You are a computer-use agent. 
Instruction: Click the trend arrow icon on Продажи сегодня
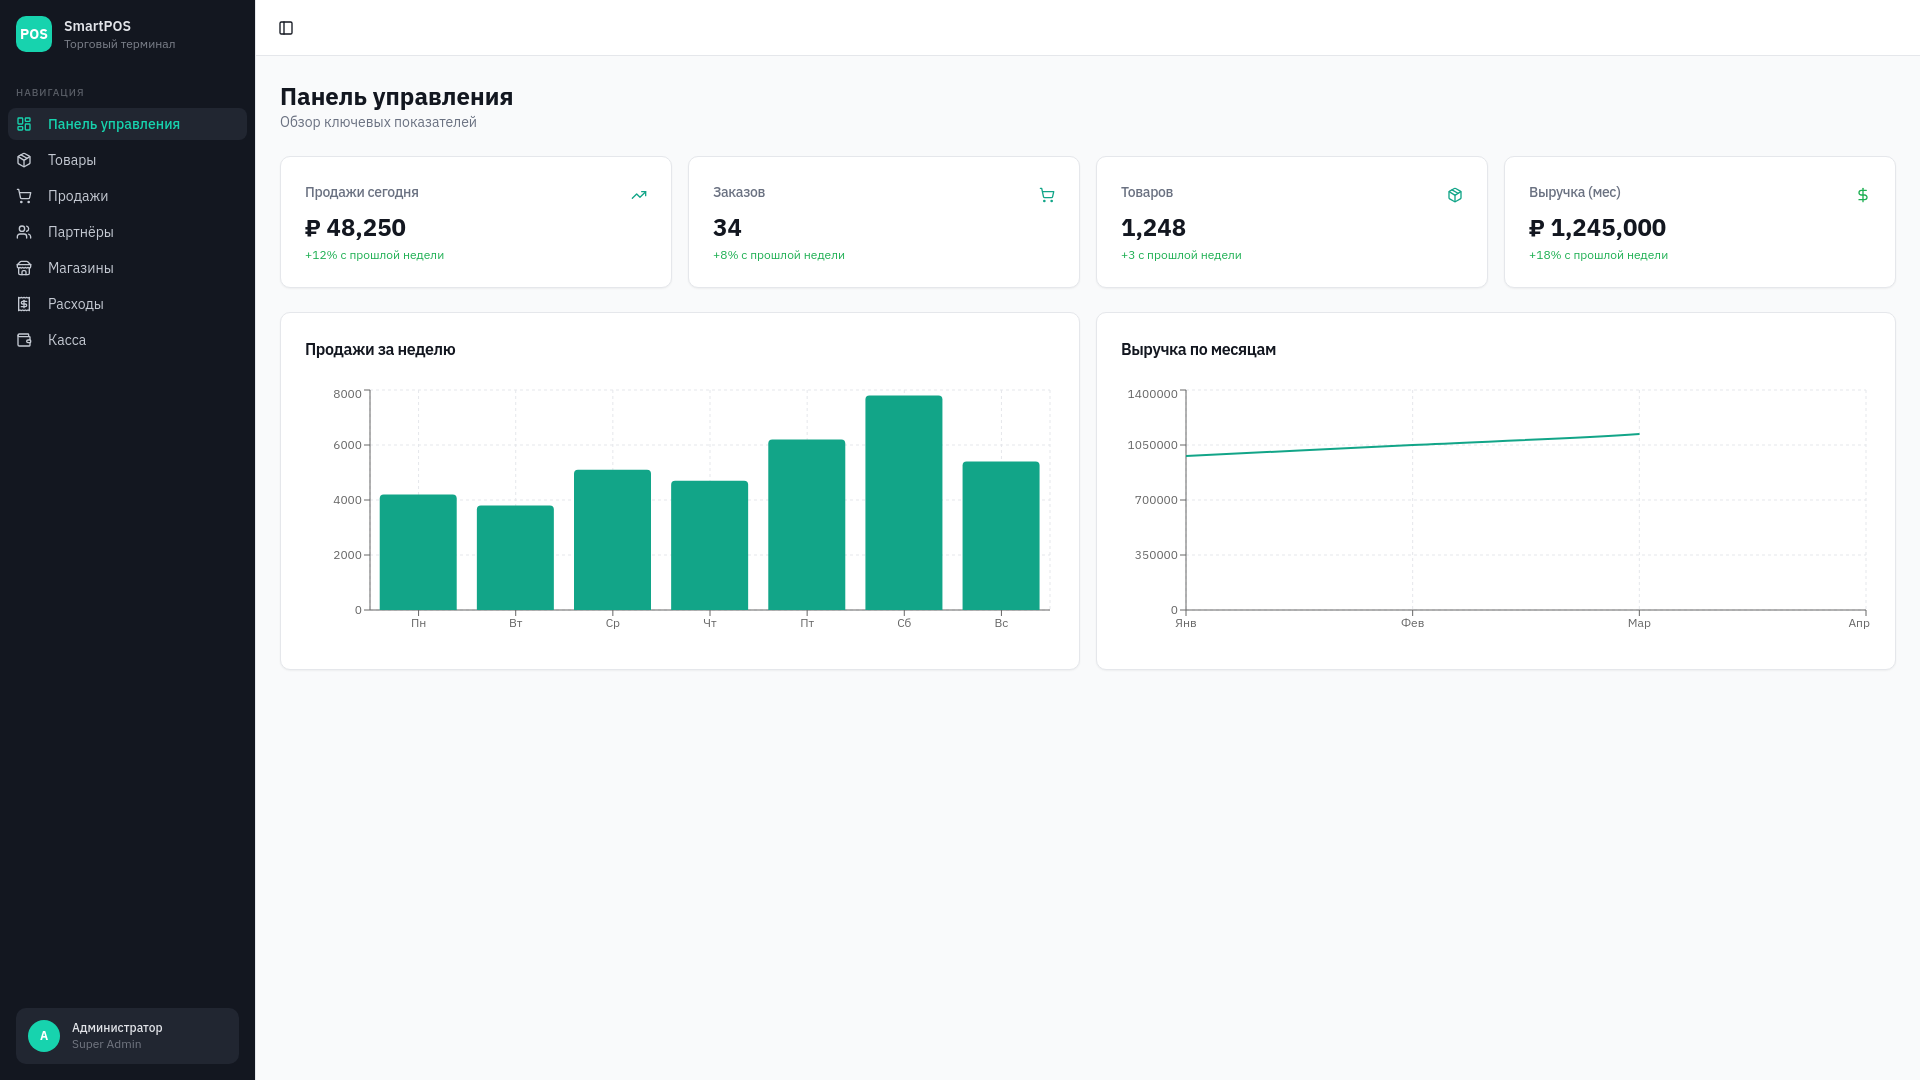[639, 195]
